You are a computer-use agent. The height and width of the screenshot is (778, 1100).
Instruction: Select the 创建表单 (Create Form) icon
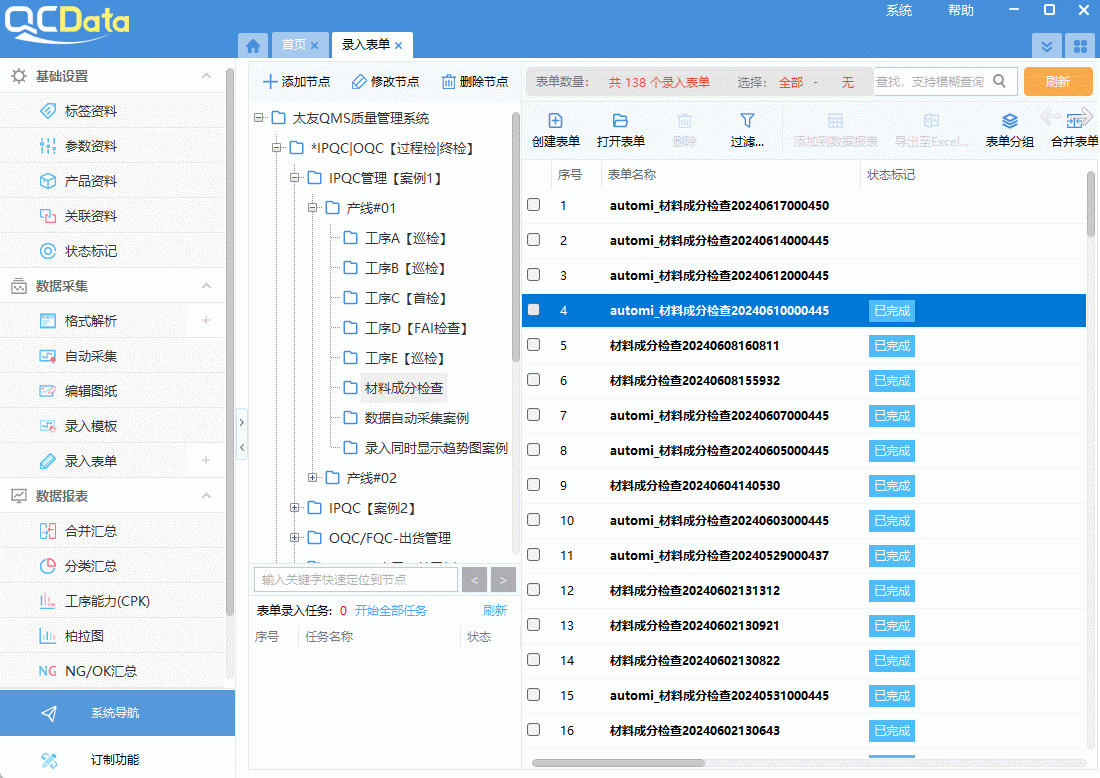[556, 129]
